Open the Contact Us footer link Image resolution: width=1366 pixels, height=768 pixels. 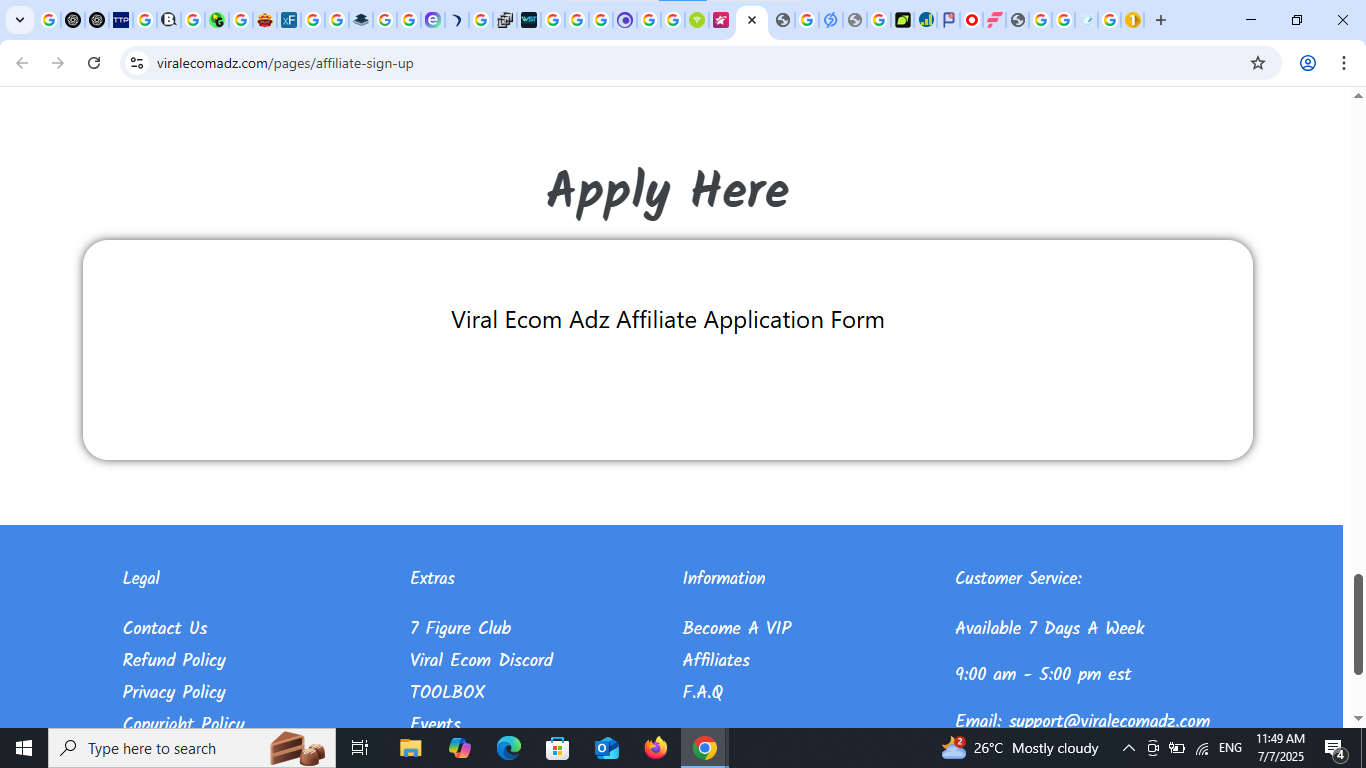(x=165, y=628)
